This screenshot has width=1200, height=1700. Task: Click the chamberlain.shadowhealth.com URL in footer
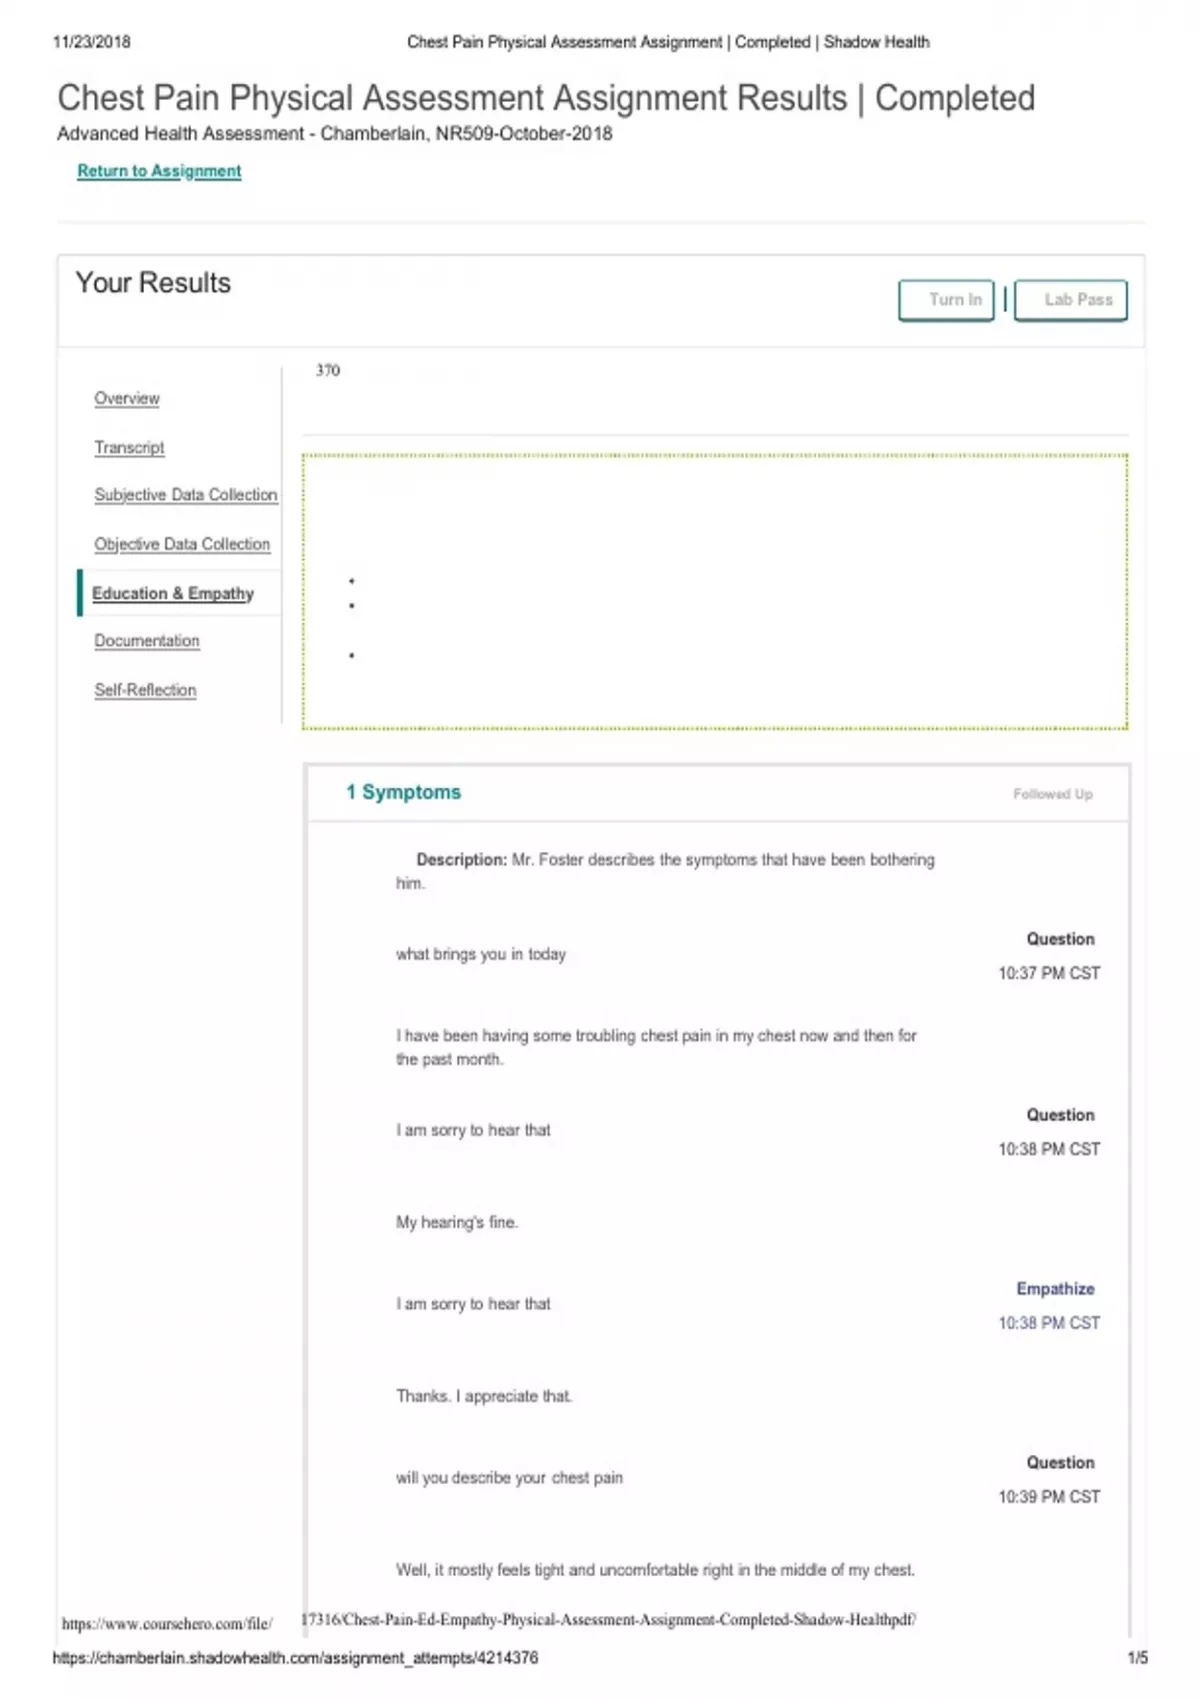coord(295,1658)
